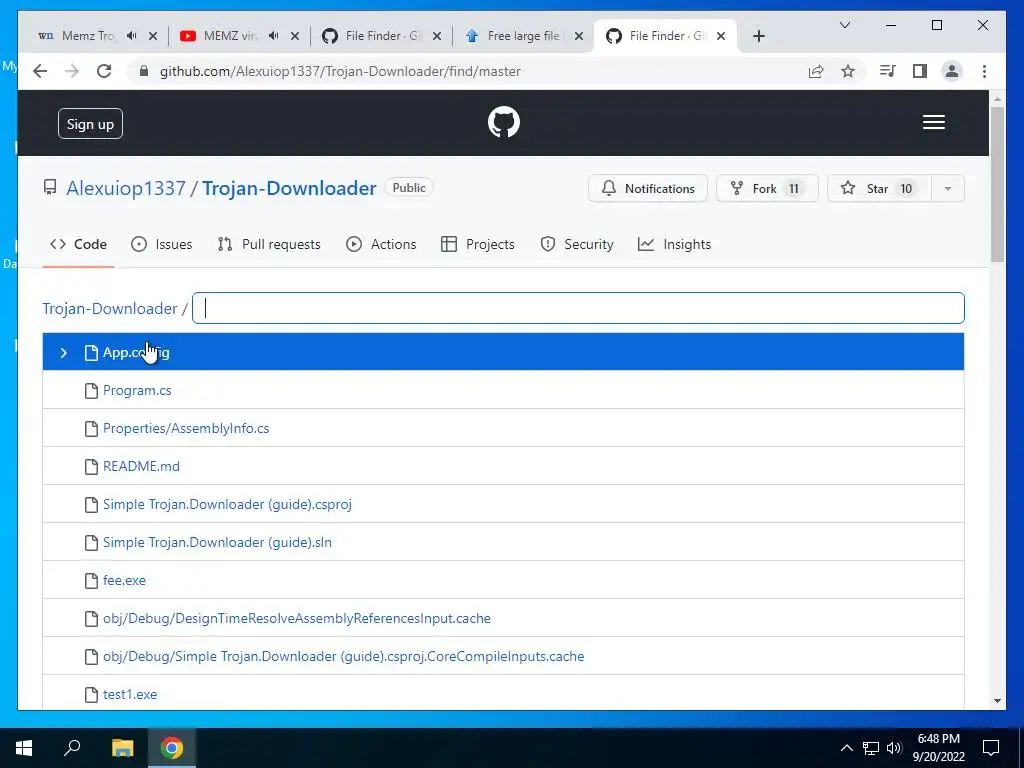The height and width of the screenshot is (768, 1024).
Task: Open Windows Start menu
Action: click(x=24, y=747)
